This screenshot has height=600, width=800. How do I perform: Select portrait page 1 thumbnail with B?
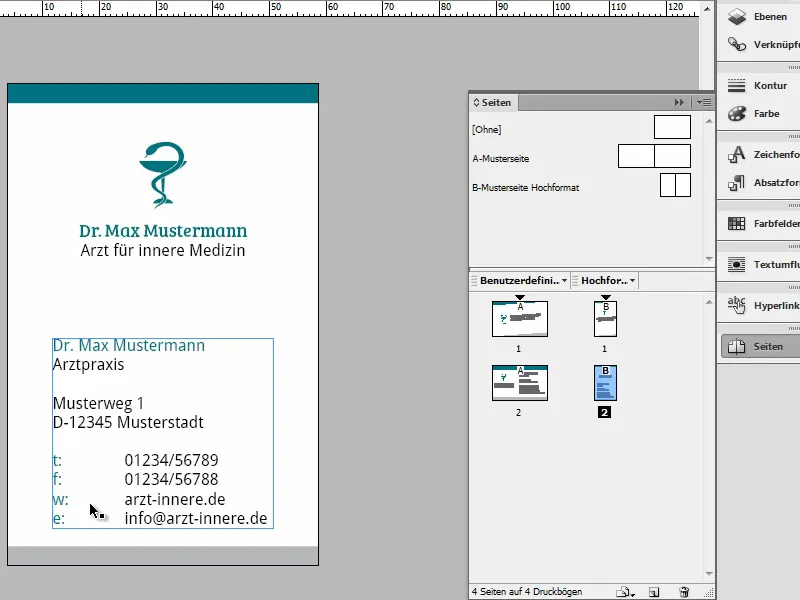[x=606, y=319]
